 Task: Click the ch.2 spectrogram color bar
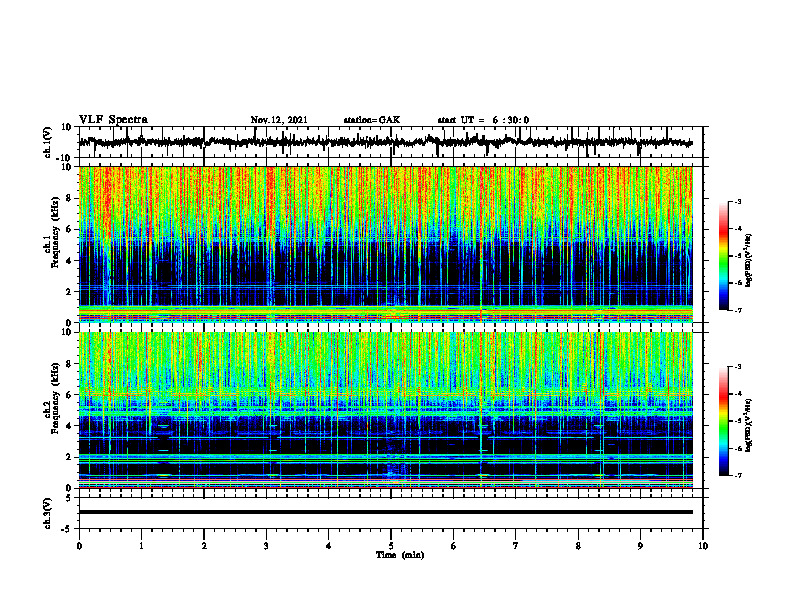[724, 421]
